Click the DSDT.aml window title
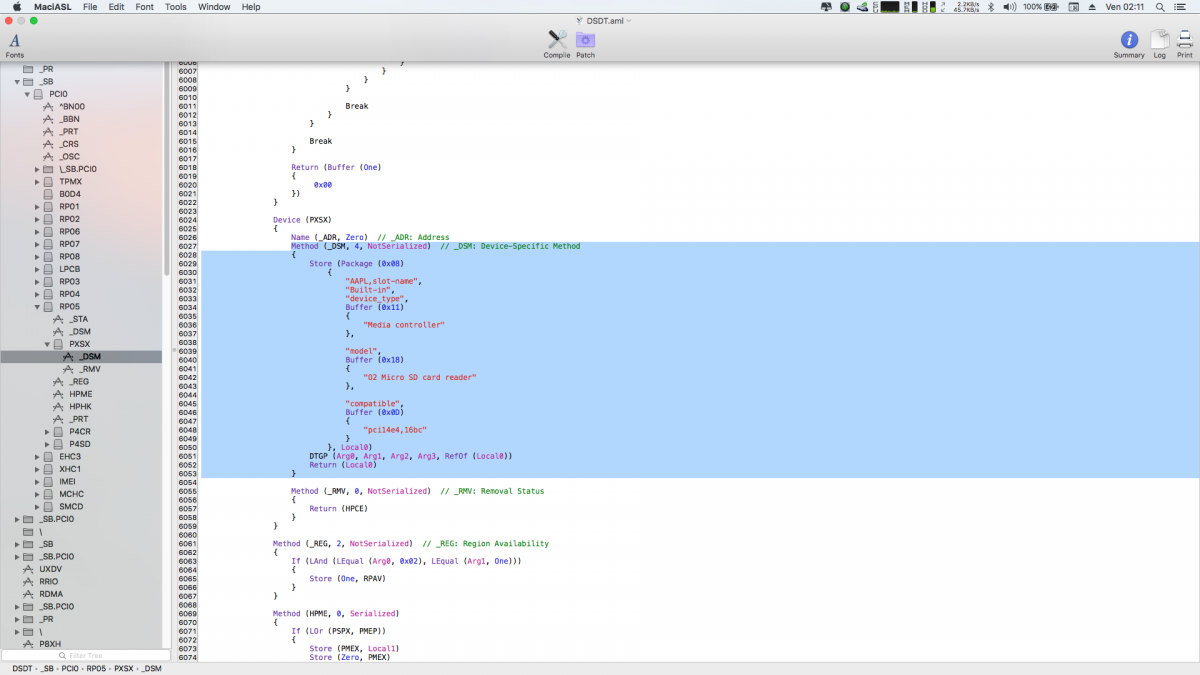The width and height of the screenshot is (1200, 675). pos(603,20)
